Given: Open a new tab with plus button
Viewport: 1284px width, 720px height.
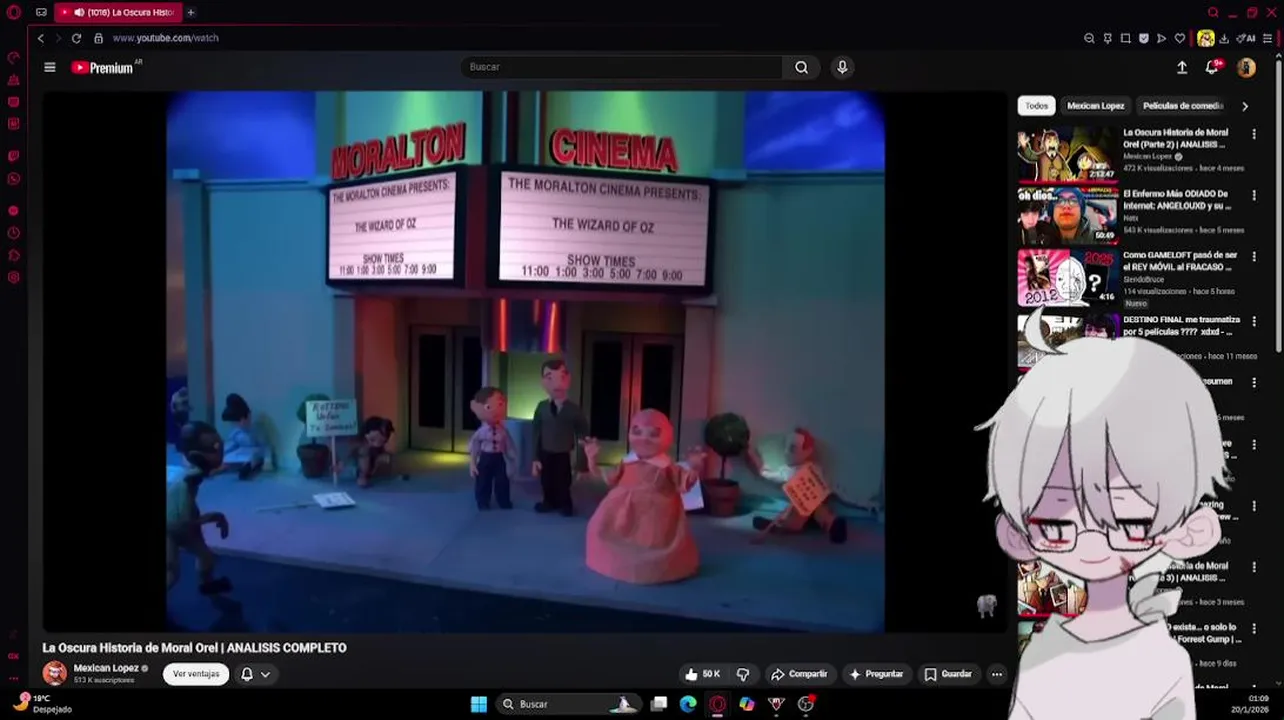Looking at the screenshot, I should 190,12.
